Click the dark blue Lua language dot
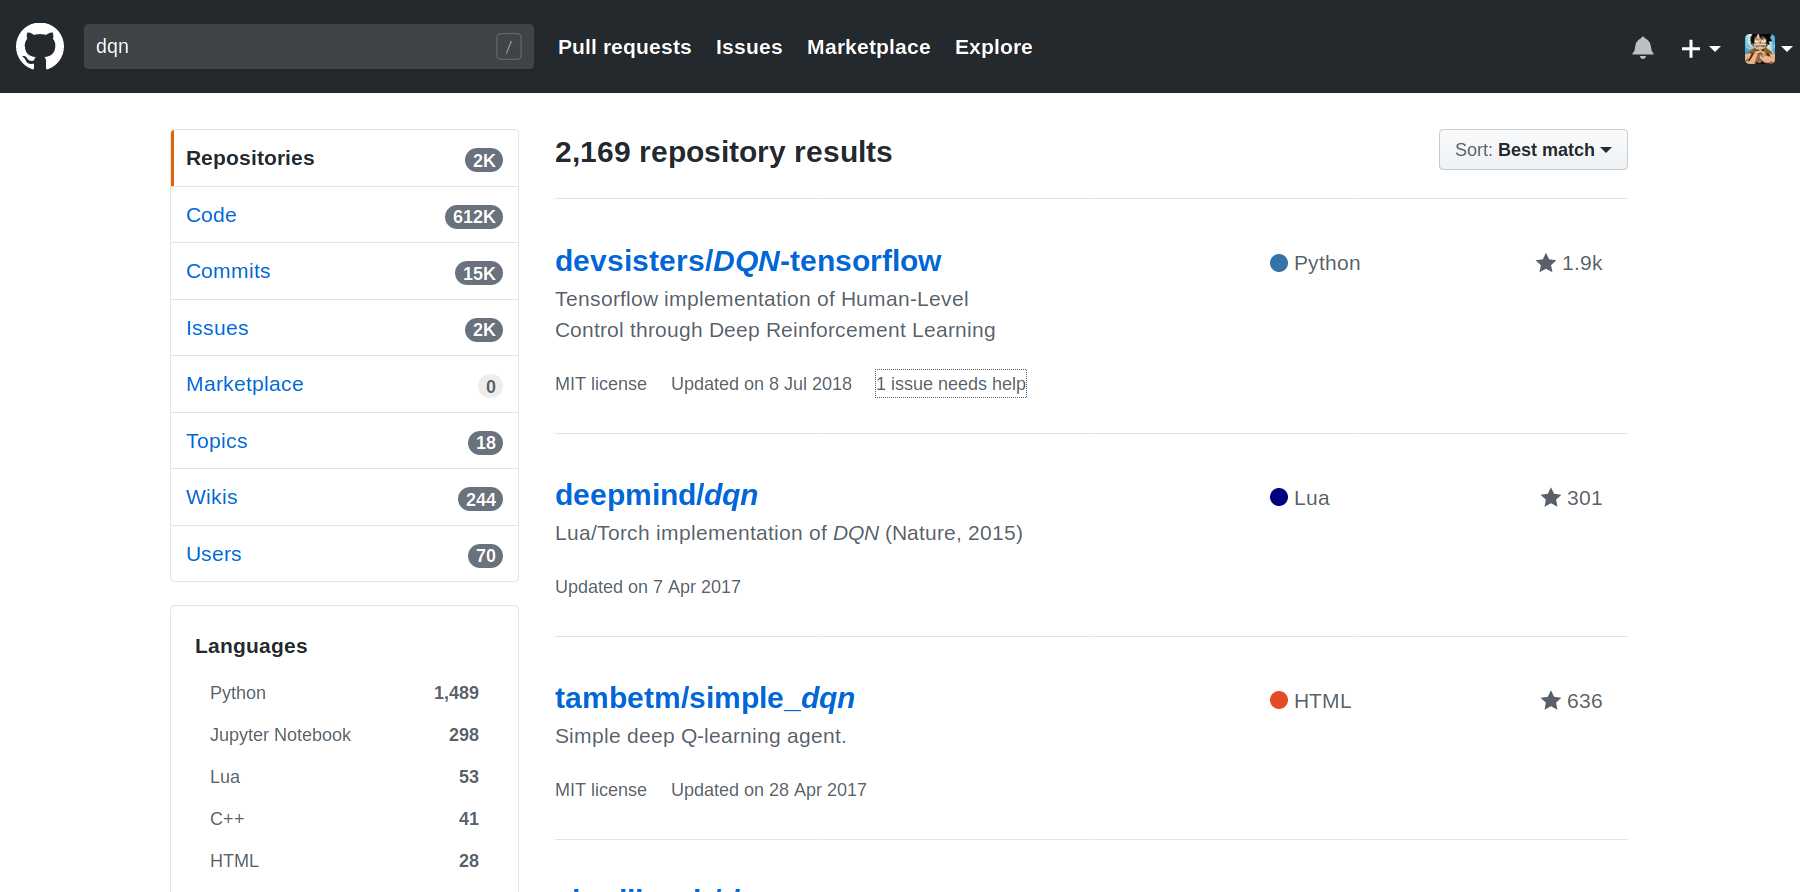 click(1278, 497)
